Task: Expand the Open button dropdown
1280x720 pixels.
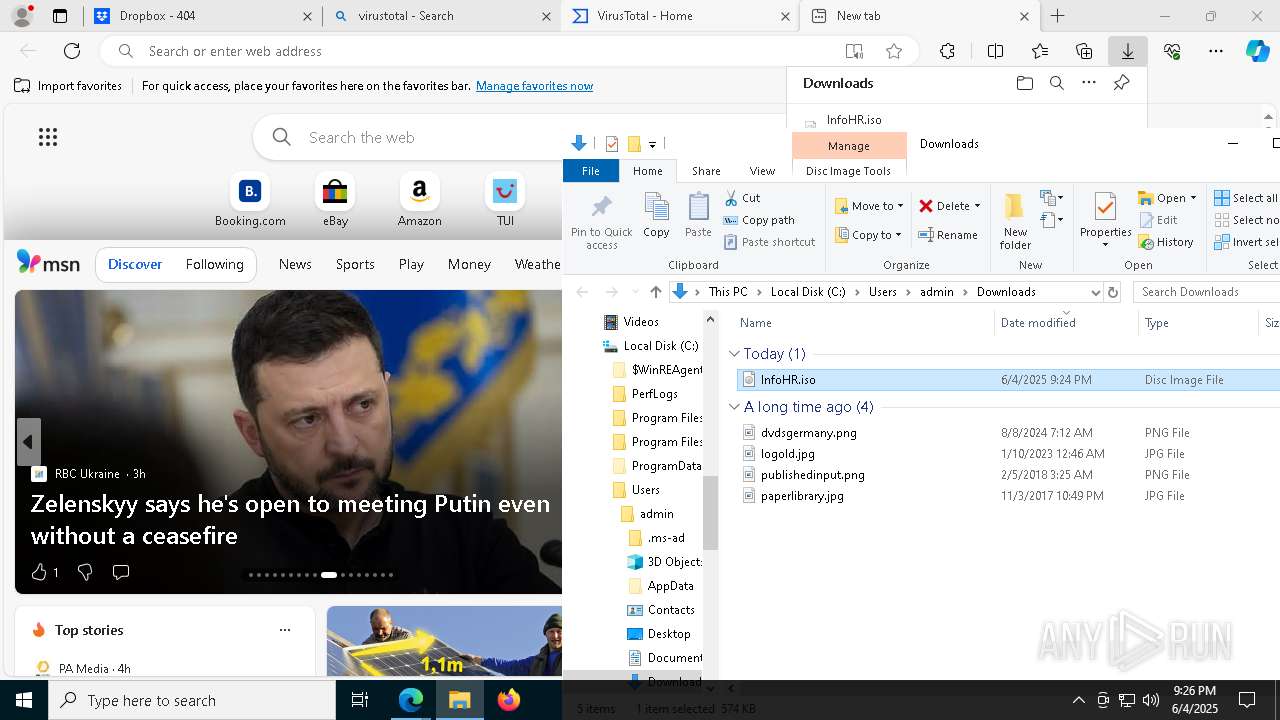Action: pos(1193,198)
